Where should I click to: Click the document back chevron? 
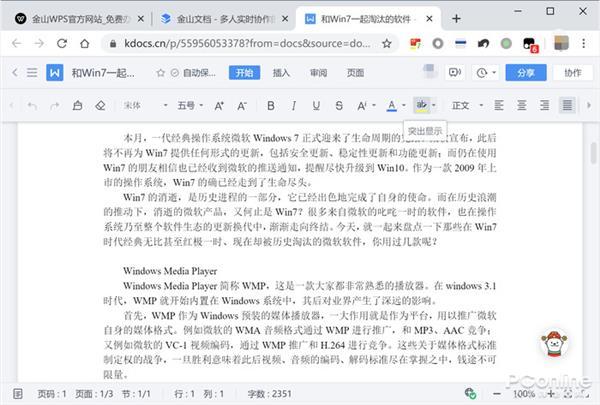[x=15, y=72]
